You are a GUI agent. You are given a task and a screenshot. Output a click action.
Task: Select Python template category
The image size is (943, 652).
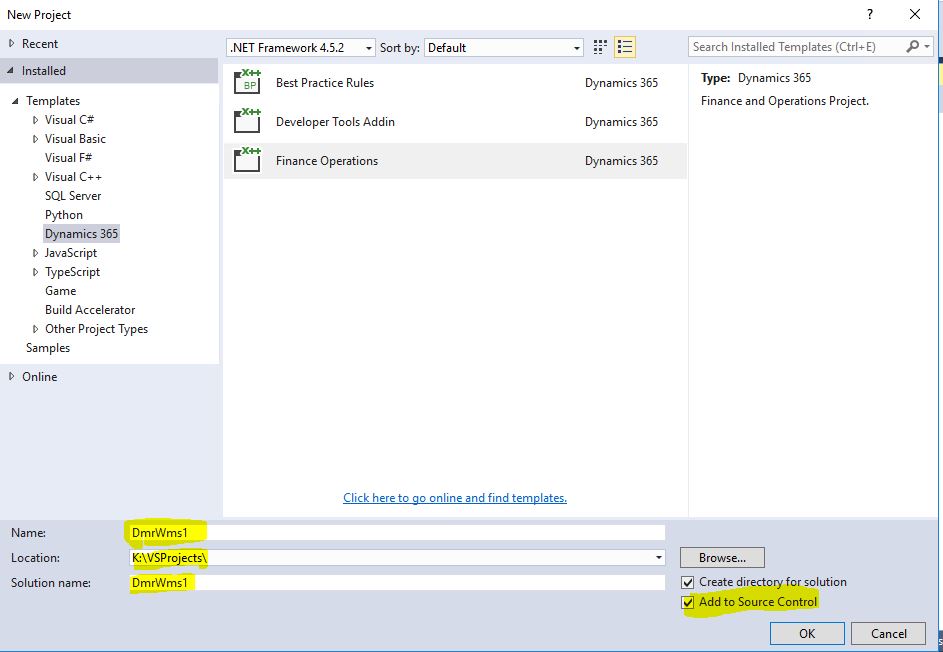coord(64,215)
